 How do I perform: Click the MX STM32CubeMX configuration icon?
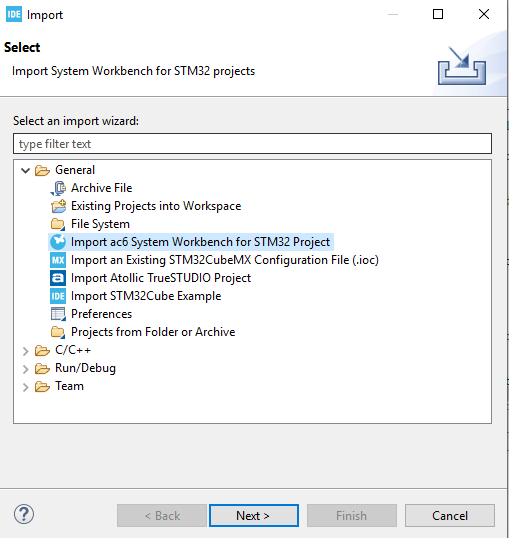[58, 260]
